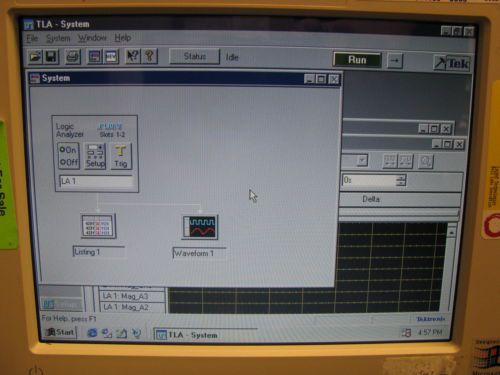500x375 pixels.
Task: Click the Run button
Action: point(357,60)
